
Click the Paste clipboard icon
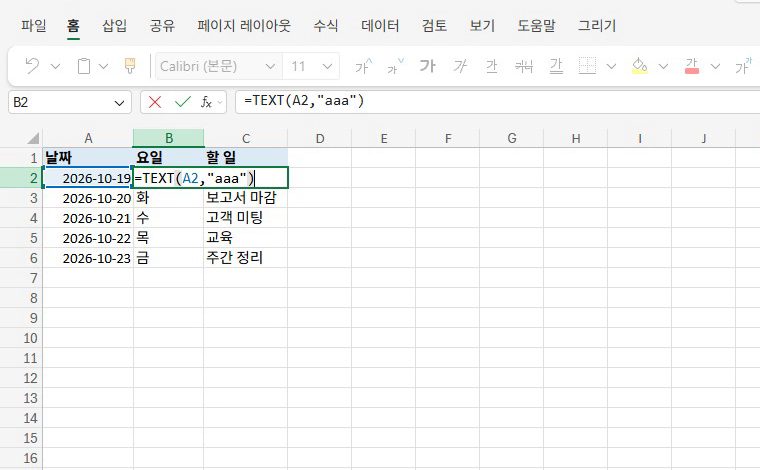point(84,65)
